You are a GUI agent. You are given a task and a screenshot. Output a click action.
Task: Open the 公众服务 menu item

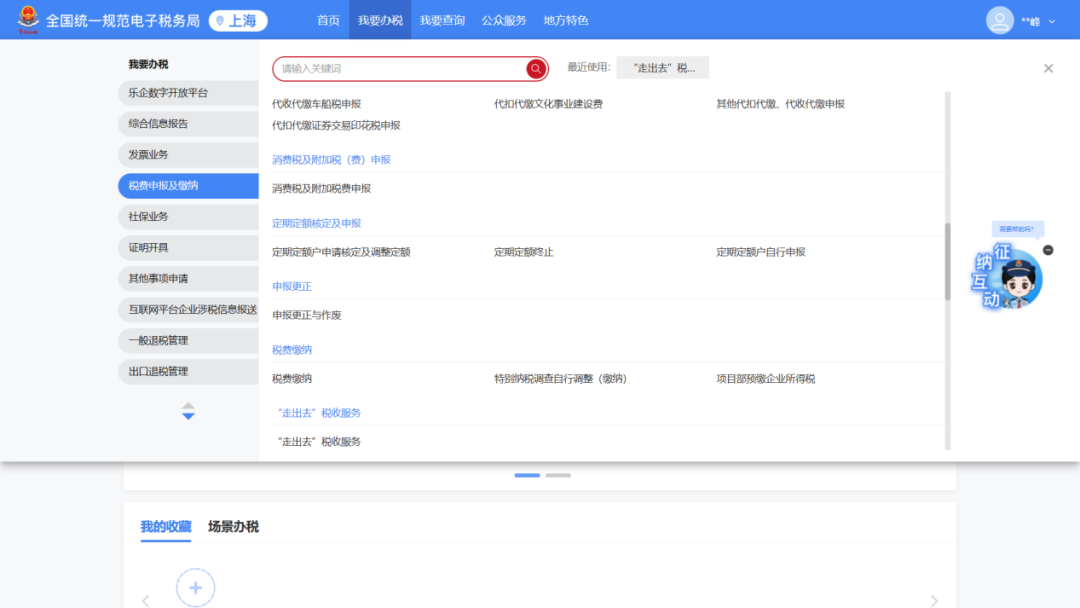click(504, 19)
